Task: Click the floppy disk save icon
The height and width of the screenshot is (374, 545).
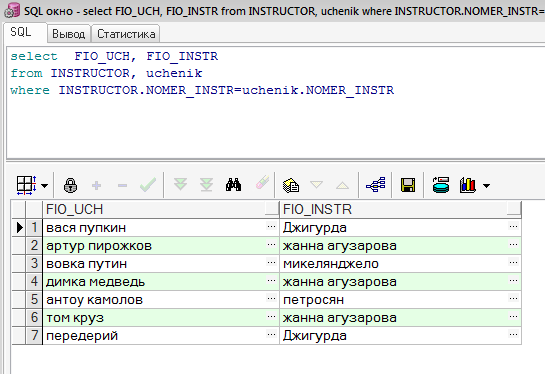Action: 408,185
